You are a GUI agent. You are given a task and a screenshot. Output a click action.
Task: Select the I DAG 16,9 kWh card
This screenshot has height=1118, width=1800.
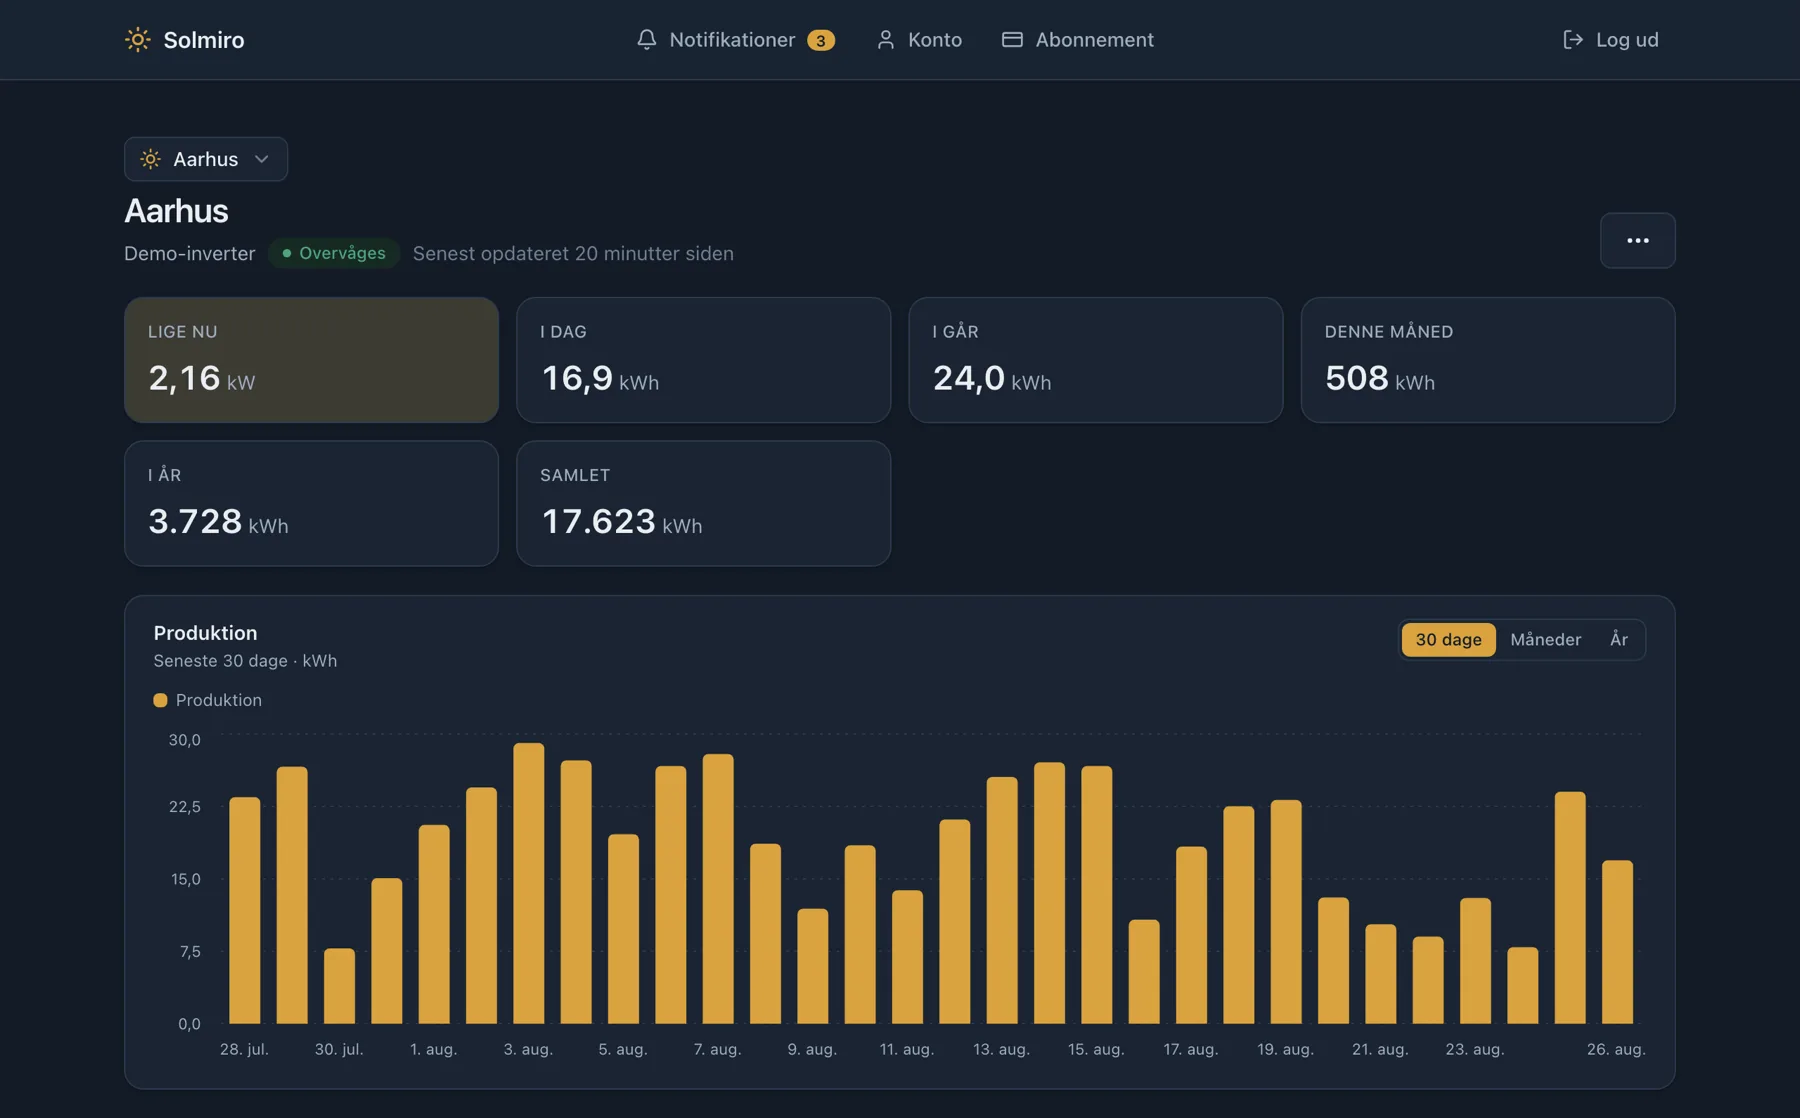tap(703, 360)
